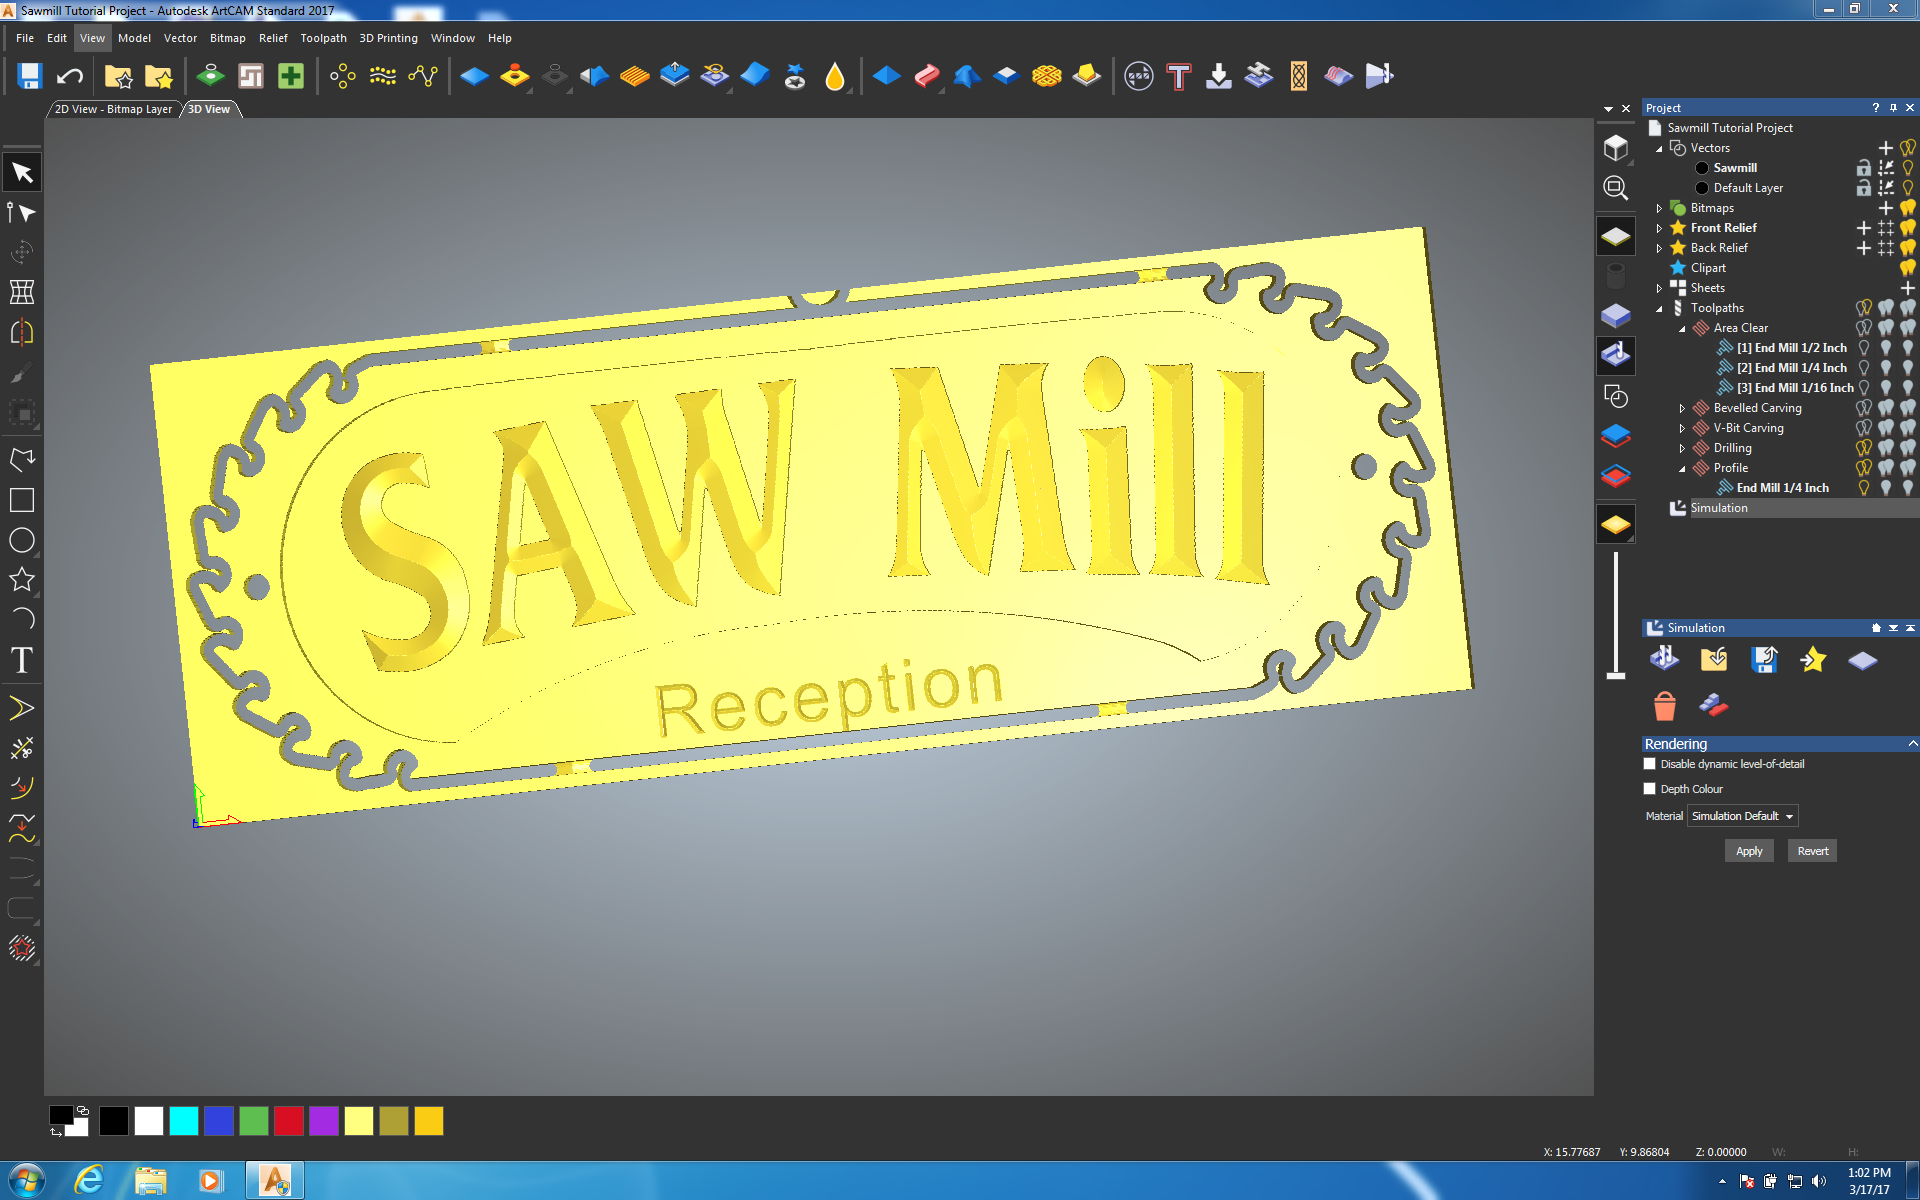This screenshot has width=1920, height=1200.
Task: Expand the Bevelled Carving toolpath group
Action: pyautogui.click(x=1682, y=408)
